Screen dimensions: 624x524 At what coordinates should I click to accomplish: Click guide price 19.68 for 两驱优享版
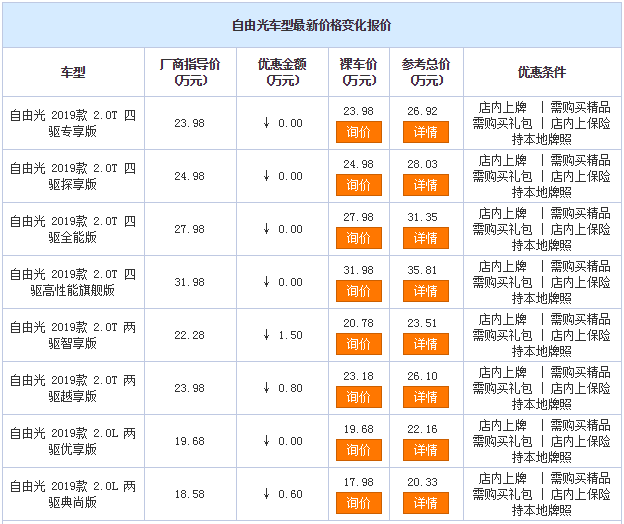[x=189, y=441]
